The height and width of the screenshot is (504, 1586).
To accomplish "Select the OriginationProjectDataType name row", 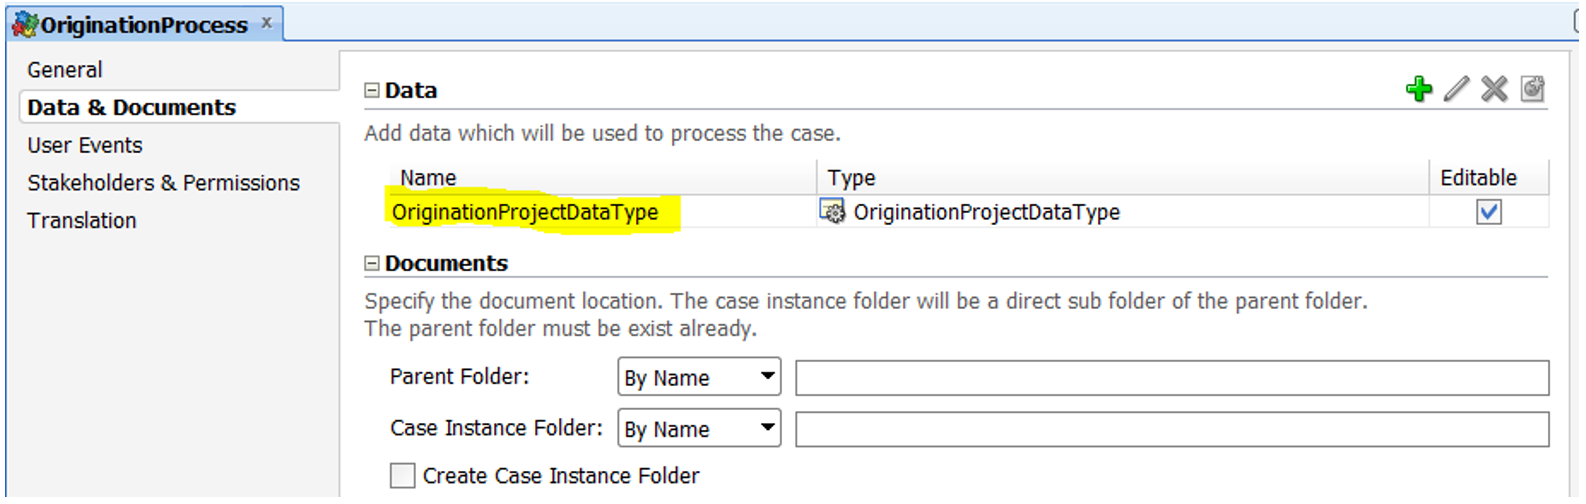I will pos(525,212).
